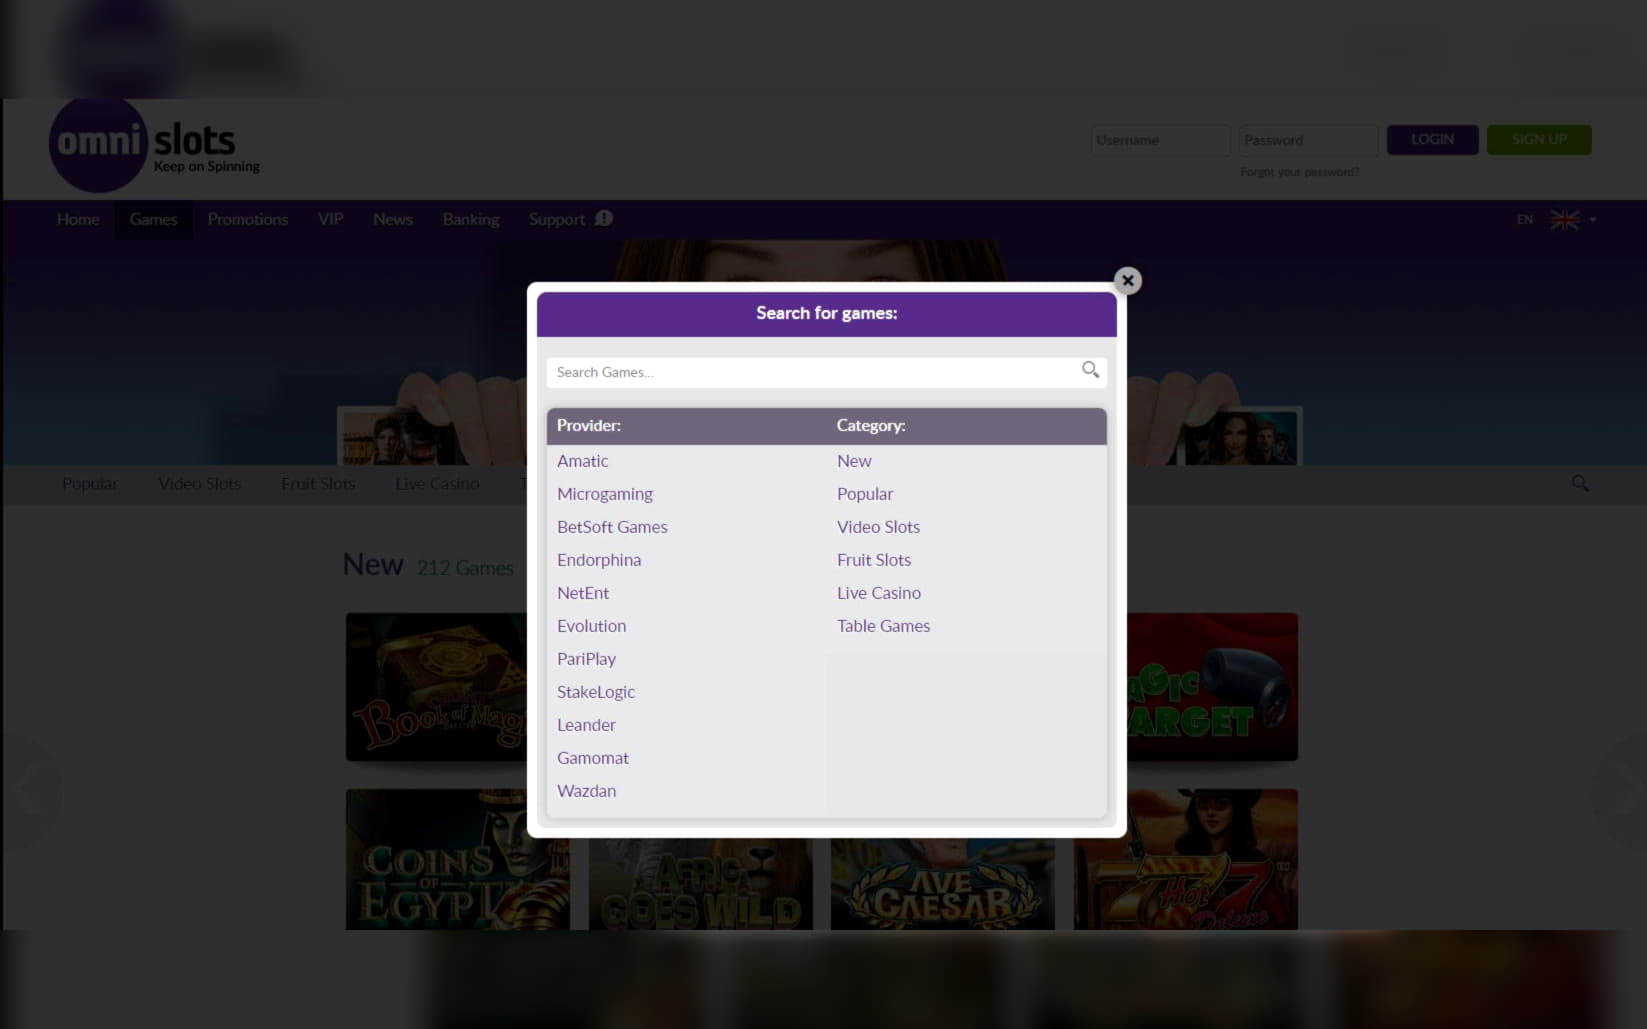Image resolution: width=1647 pixels, height=1029 pixels.
Task: Open the Home menu item
Action: (78, 219)
